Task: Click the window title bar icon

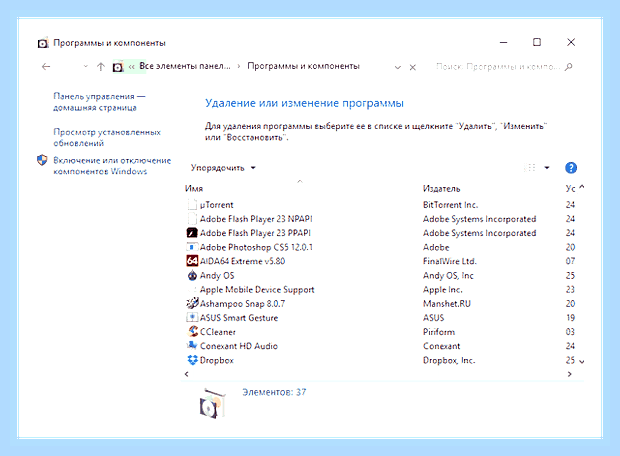Action: point(43,43)
